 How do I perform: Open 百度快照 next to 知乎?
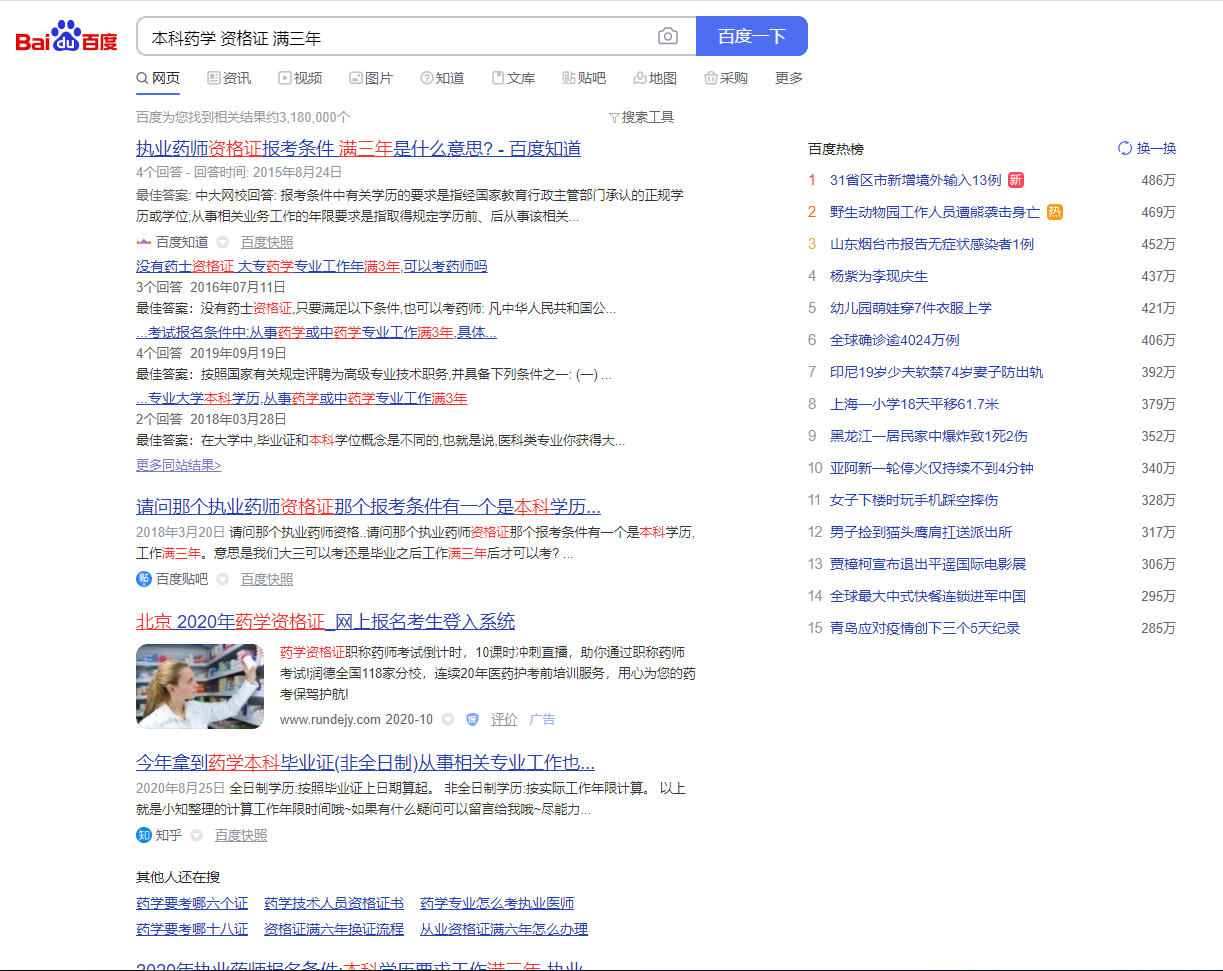[241, 835]
